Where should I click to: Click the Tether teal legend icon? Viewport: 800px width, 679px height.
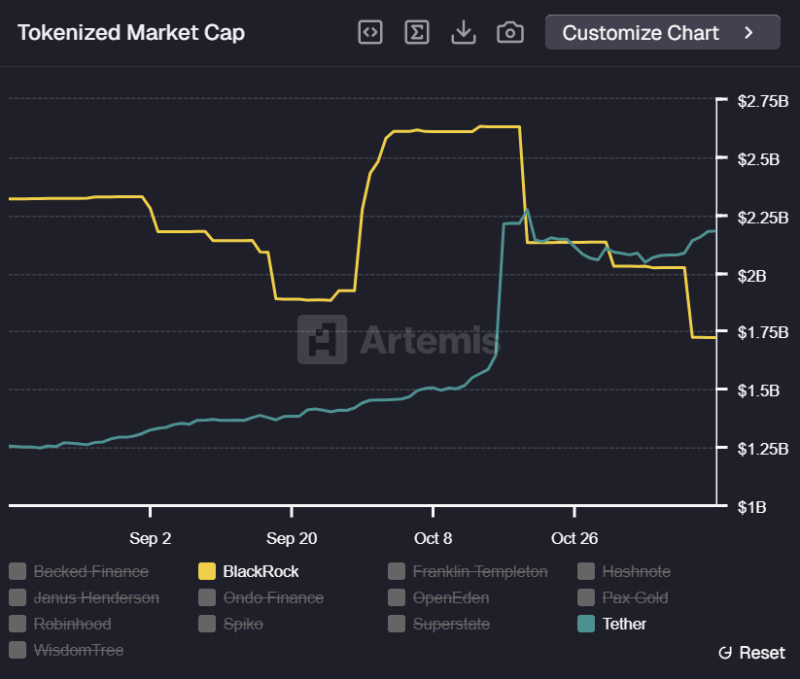(x=586, y=624)
